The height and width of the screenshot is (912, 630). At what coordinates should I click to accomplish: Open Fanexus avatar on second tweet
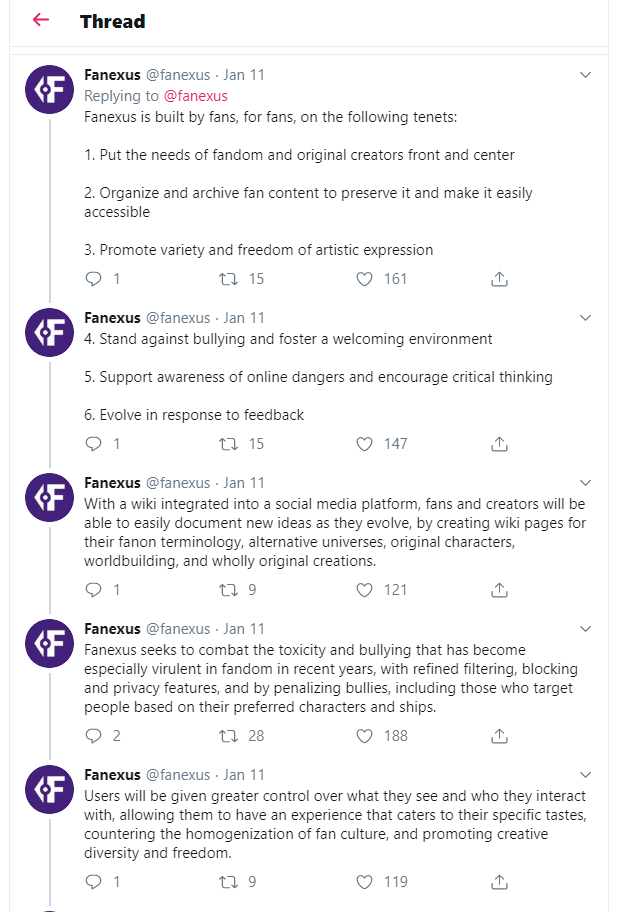[x=49, y=333]
